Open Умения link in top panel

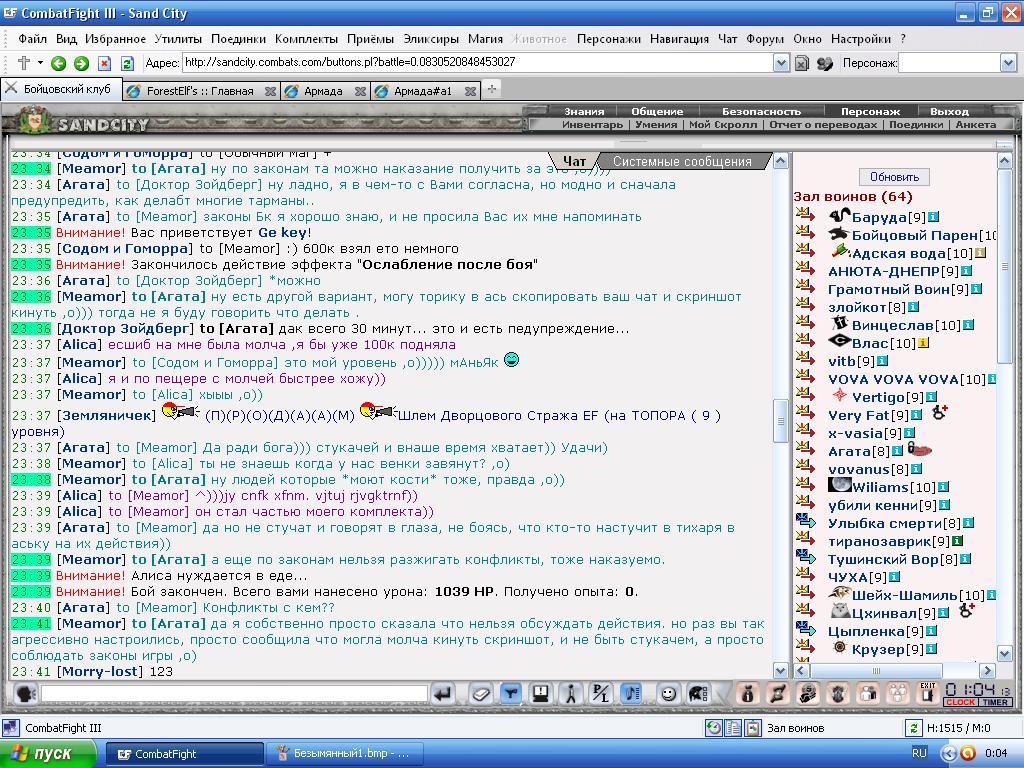coord(656,124)
